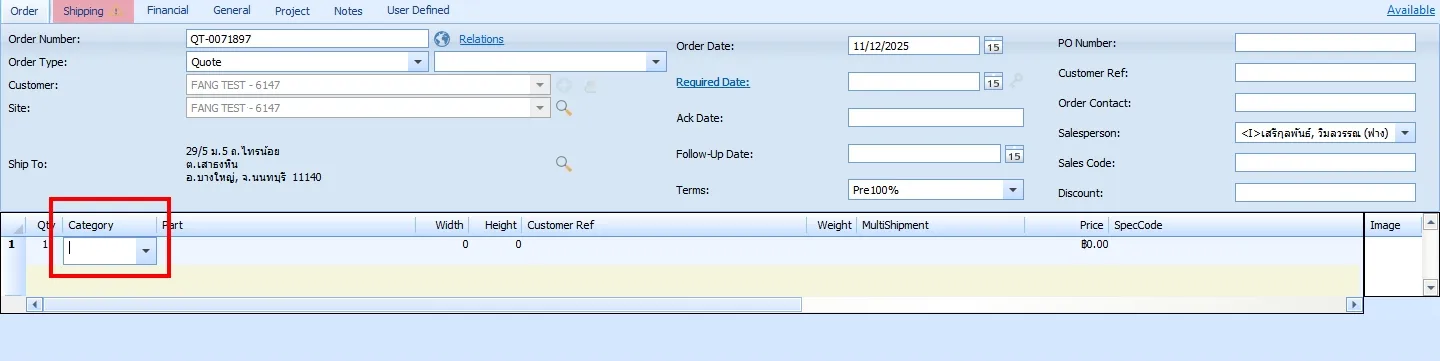The width and height of the screenshot is (1440, 361).
Task: Open the Relations globe icon
Action: click(x=443, y=39)
